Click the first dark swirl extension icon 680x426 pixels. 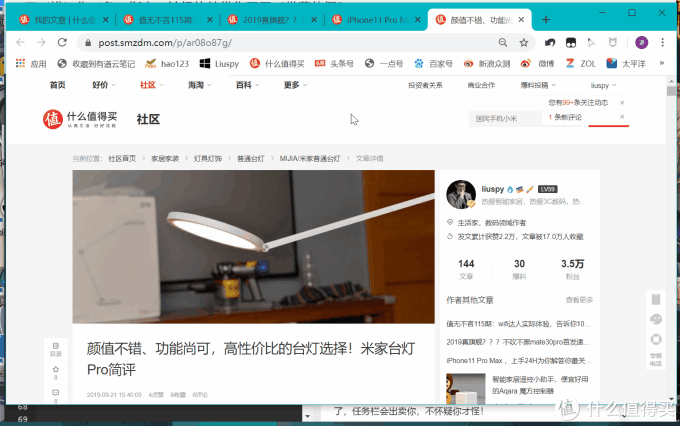pyautogui.click(x=550, y=43)
